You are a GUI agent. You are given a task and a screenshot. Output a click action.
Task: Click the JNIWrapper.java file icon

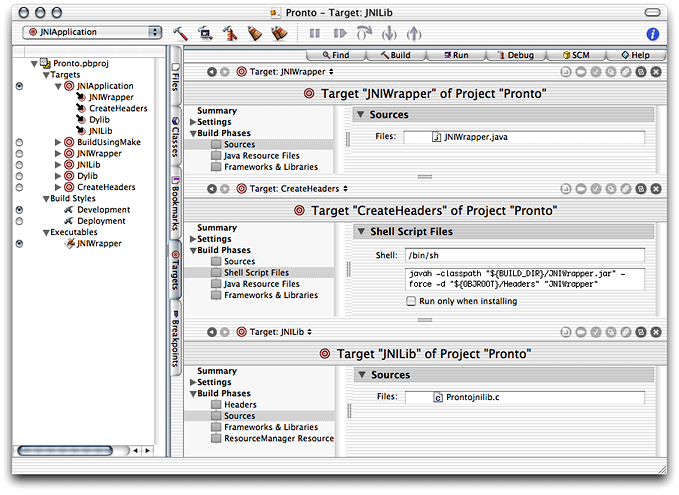tap(436, 137)
